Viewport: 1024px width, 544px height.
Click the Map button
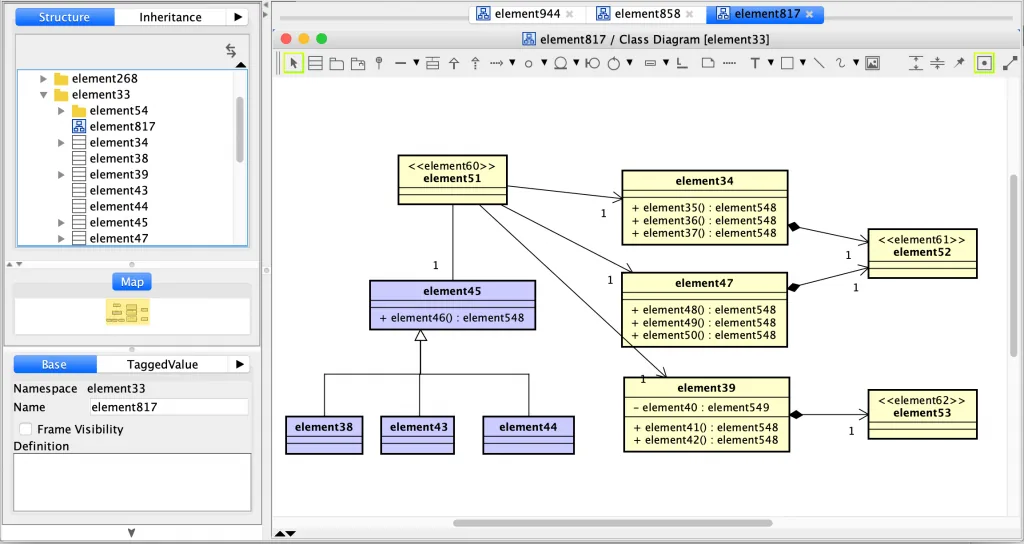point(132,281)
